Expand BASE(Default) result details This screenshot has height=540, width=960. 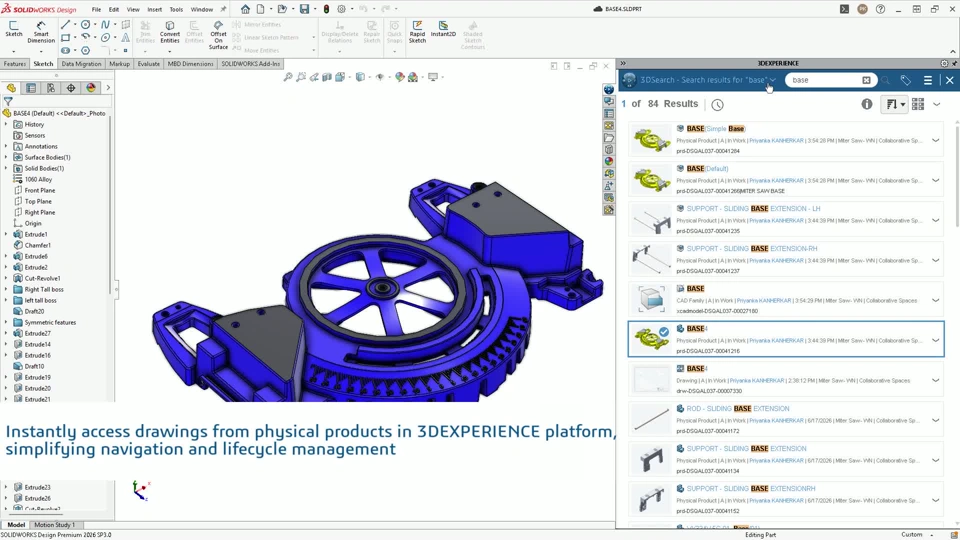(x=936, y=181)
